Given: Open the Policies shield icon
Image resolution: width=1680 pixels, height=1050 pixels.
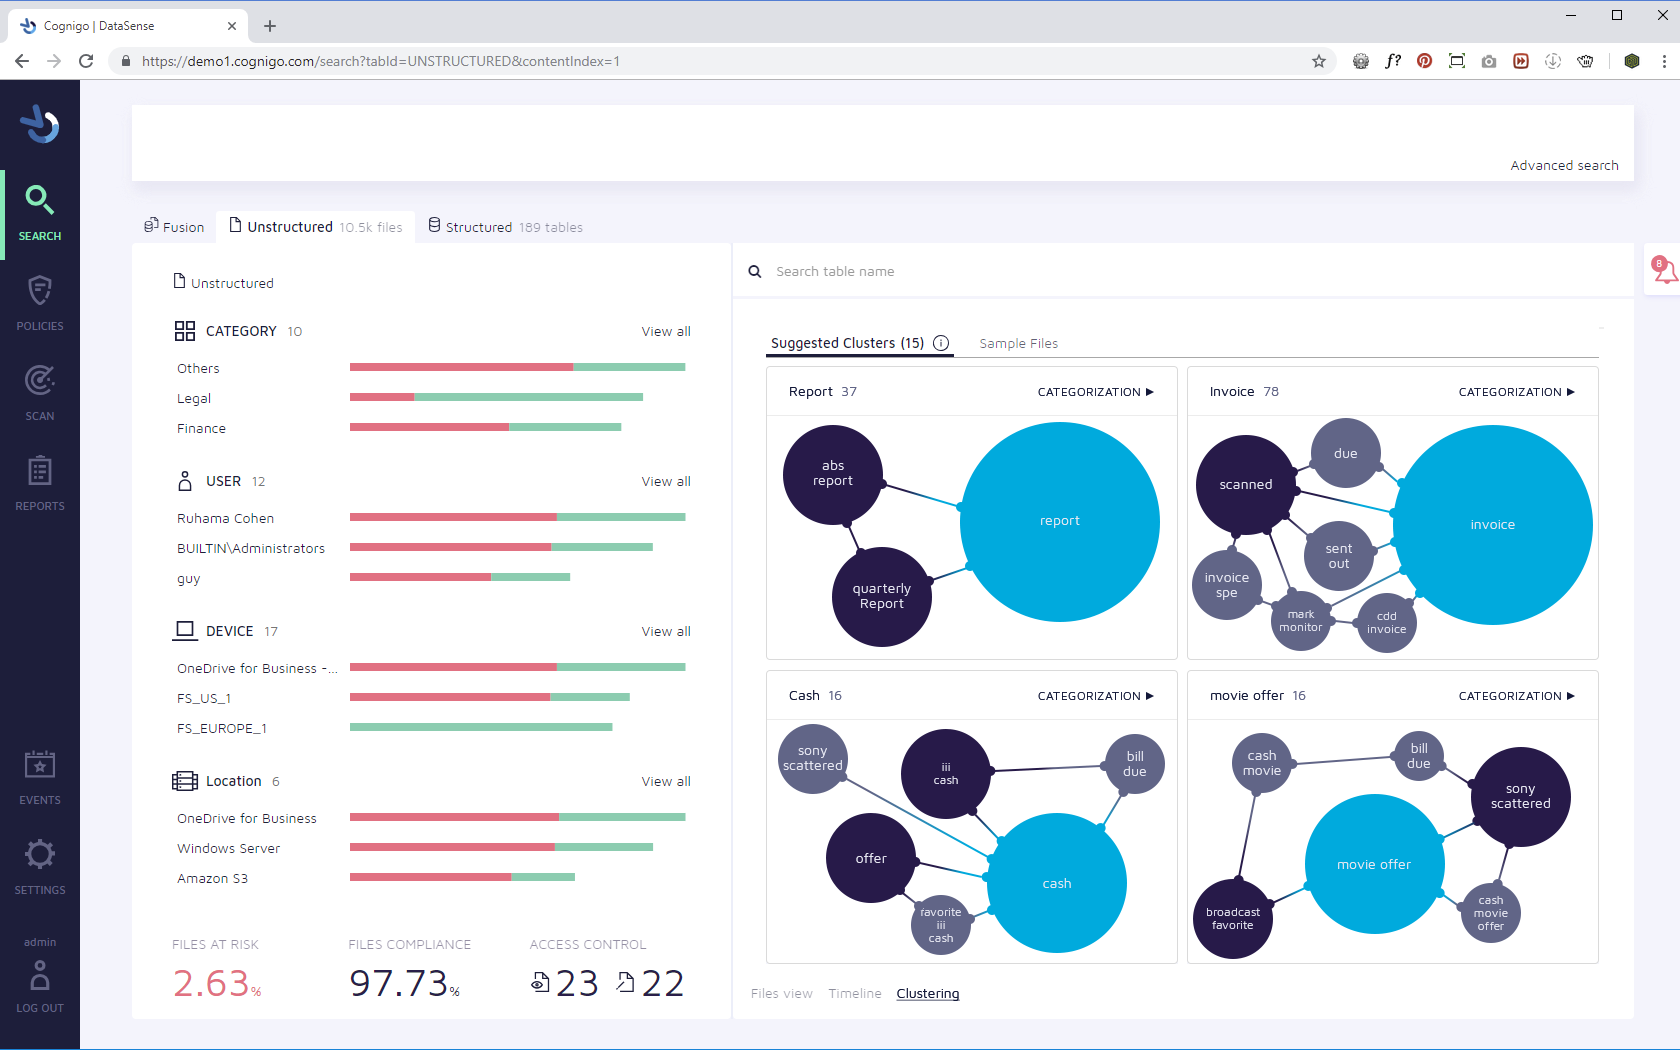Looking at the screenshot, I should click(x=40, y=291).
